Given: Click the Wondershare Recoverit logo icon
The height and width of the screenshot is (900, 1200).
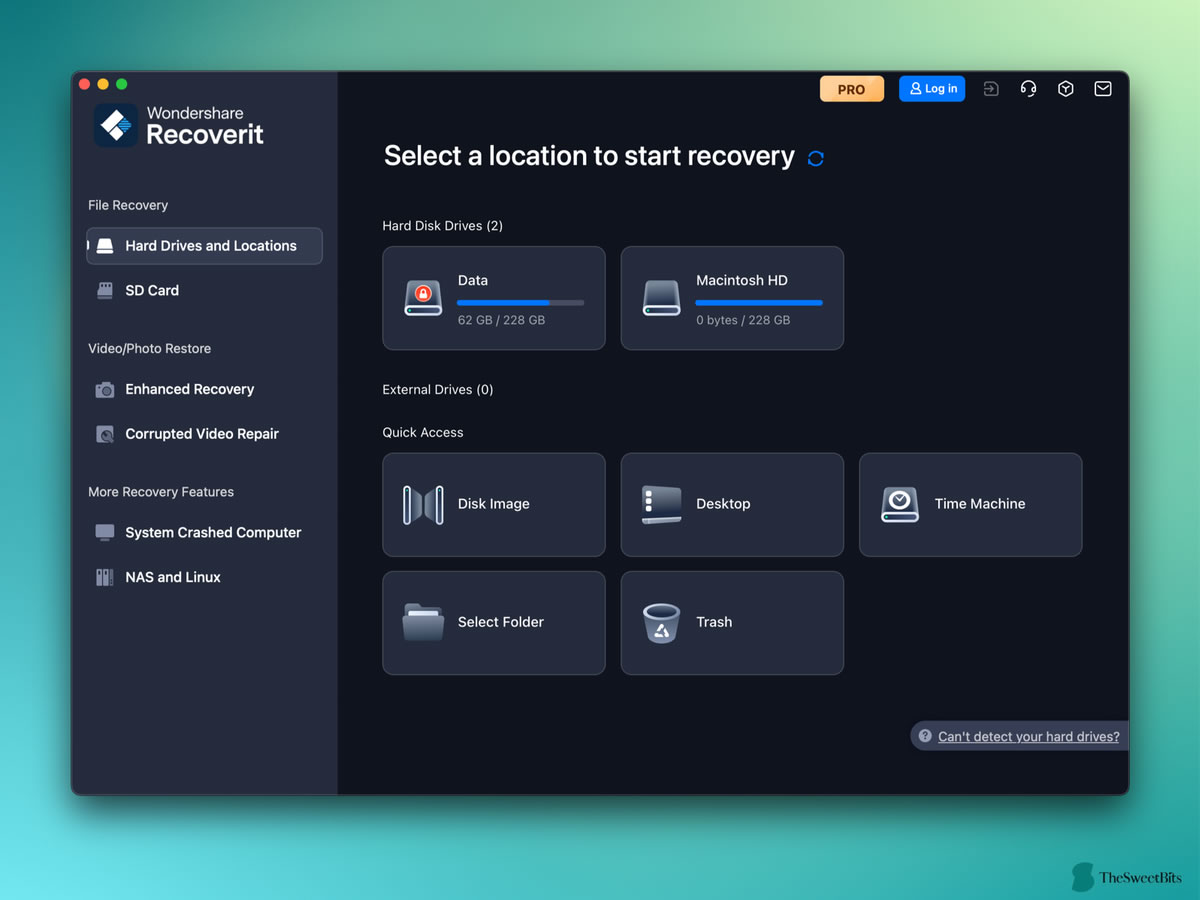Looking at the screenshot, I should 116,125.
